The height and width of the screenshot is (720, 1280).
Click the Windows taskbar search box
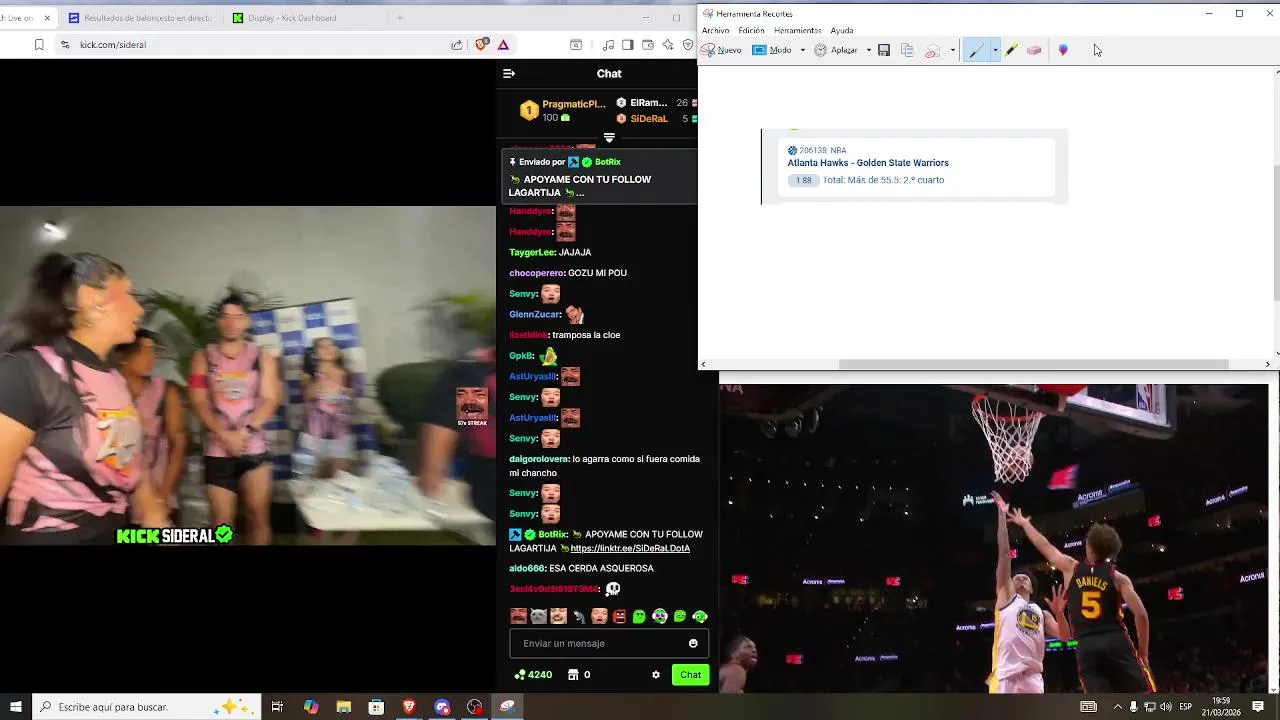point(147,707)
